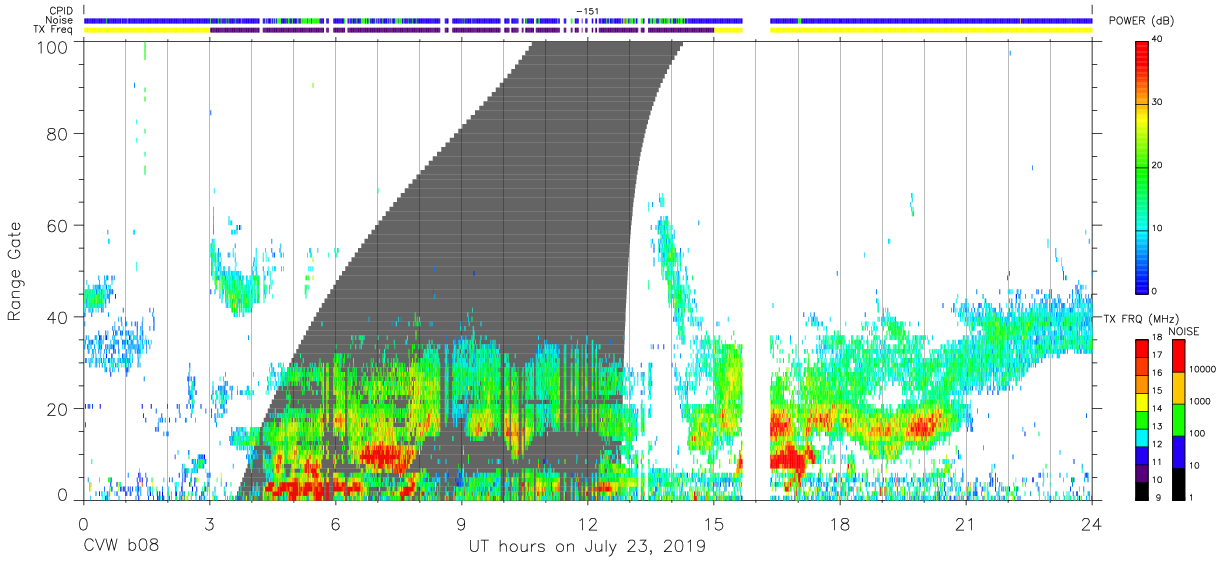Select the blue NOISE swatch between 10 and 100

[1178, 452]
